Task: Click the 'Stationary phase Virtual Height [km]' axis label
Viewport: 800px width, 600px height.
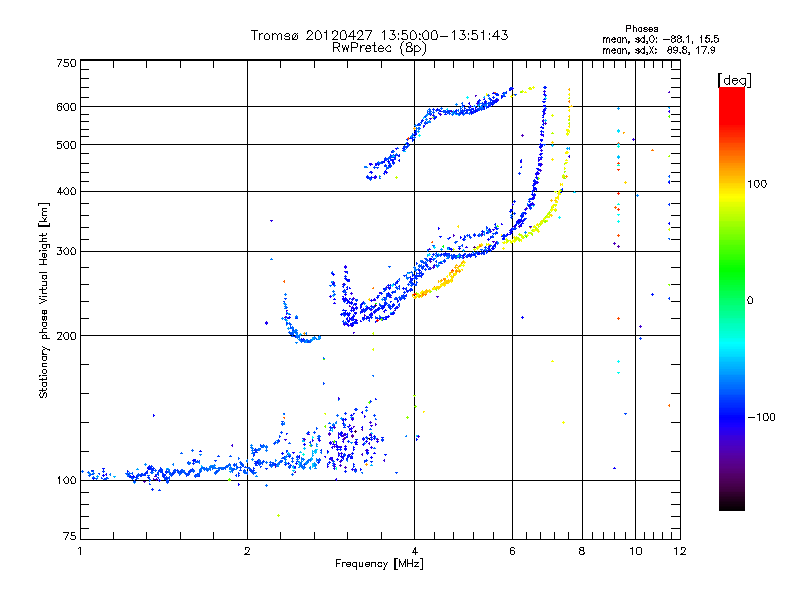Action: 43,300
